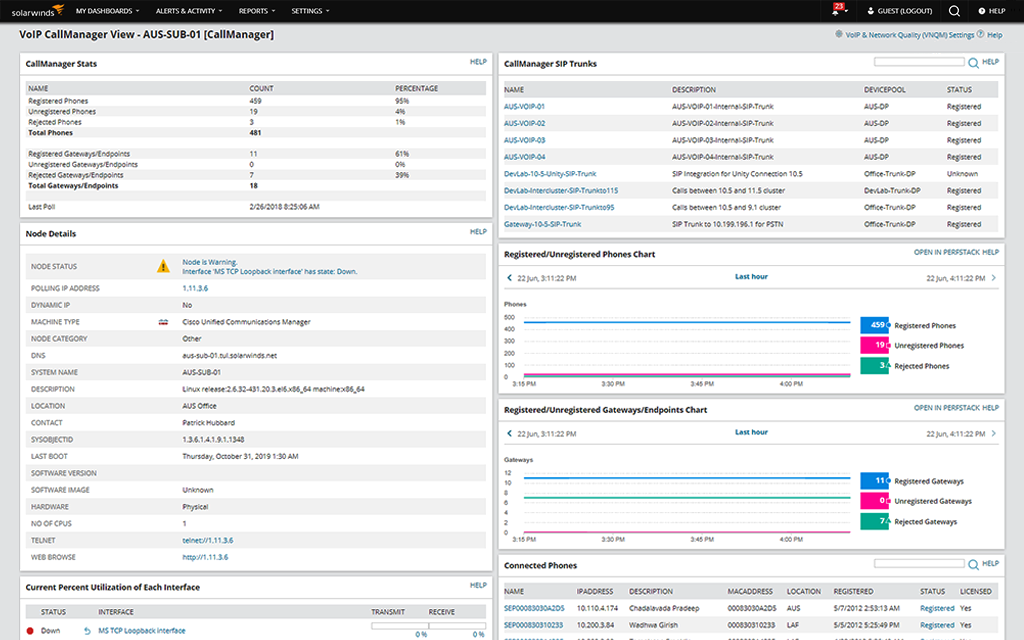Go to next time range in Gateways chart
Viewport: 1024px width, 640px height.
(x=993, y=433)
